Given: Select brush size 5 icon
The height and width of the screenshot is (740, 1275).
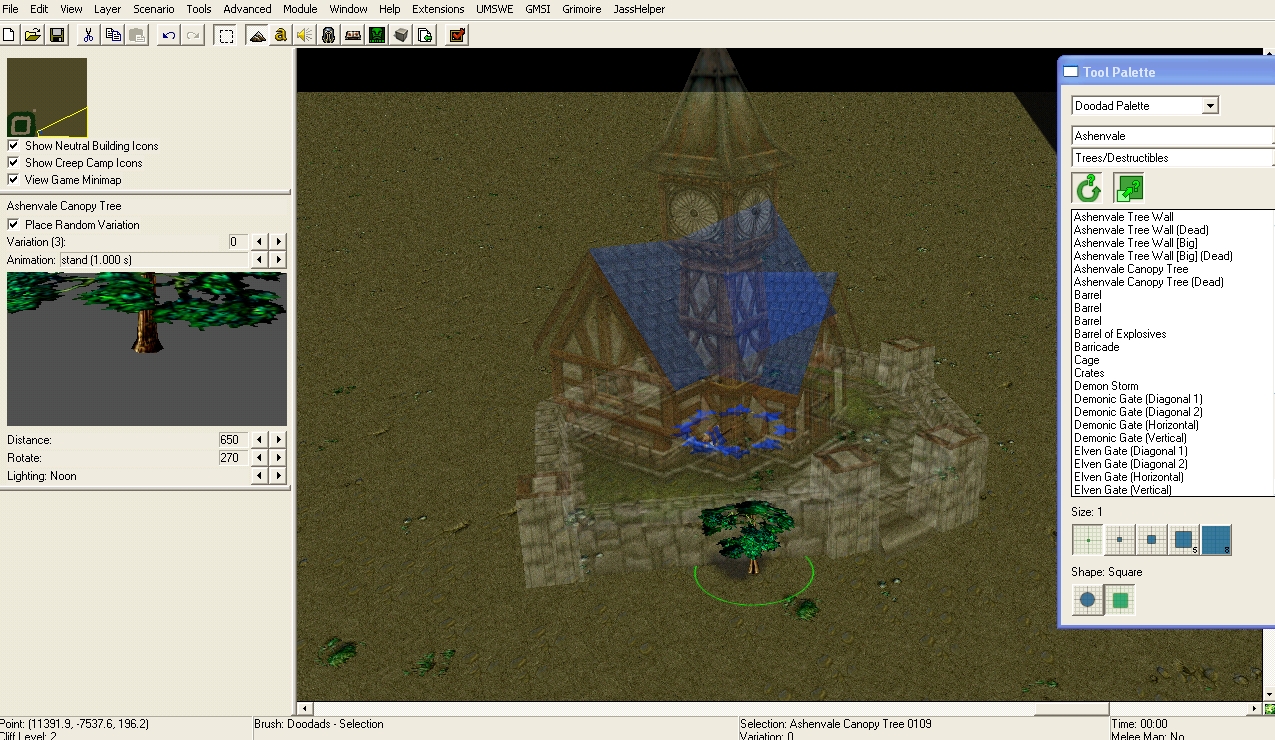Looking at the screenshot, I should [x=1183, y=540].
